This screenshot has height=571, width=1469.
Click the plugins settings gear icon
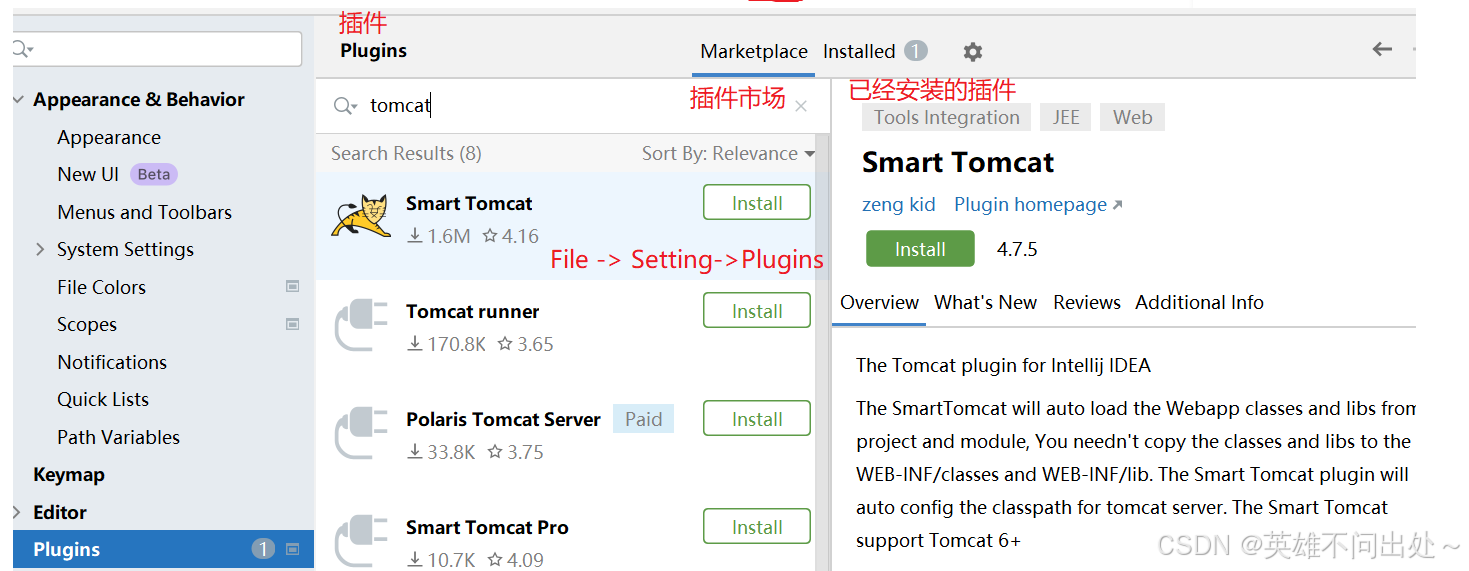coord(972,52)
